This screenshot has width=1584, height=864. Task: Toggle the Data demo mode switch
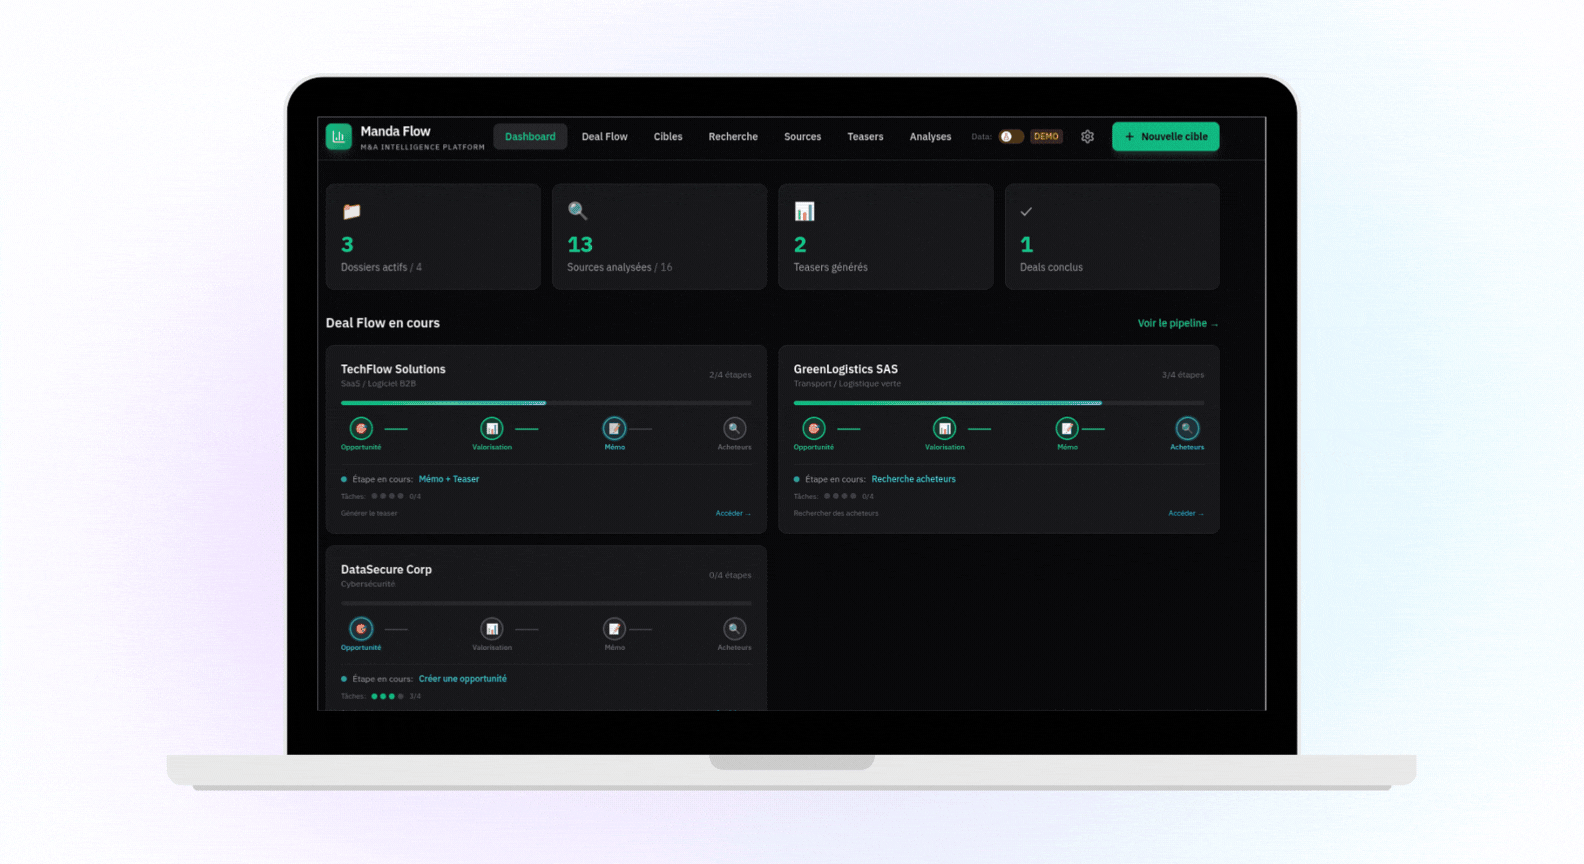click(x=1011, y=137)
